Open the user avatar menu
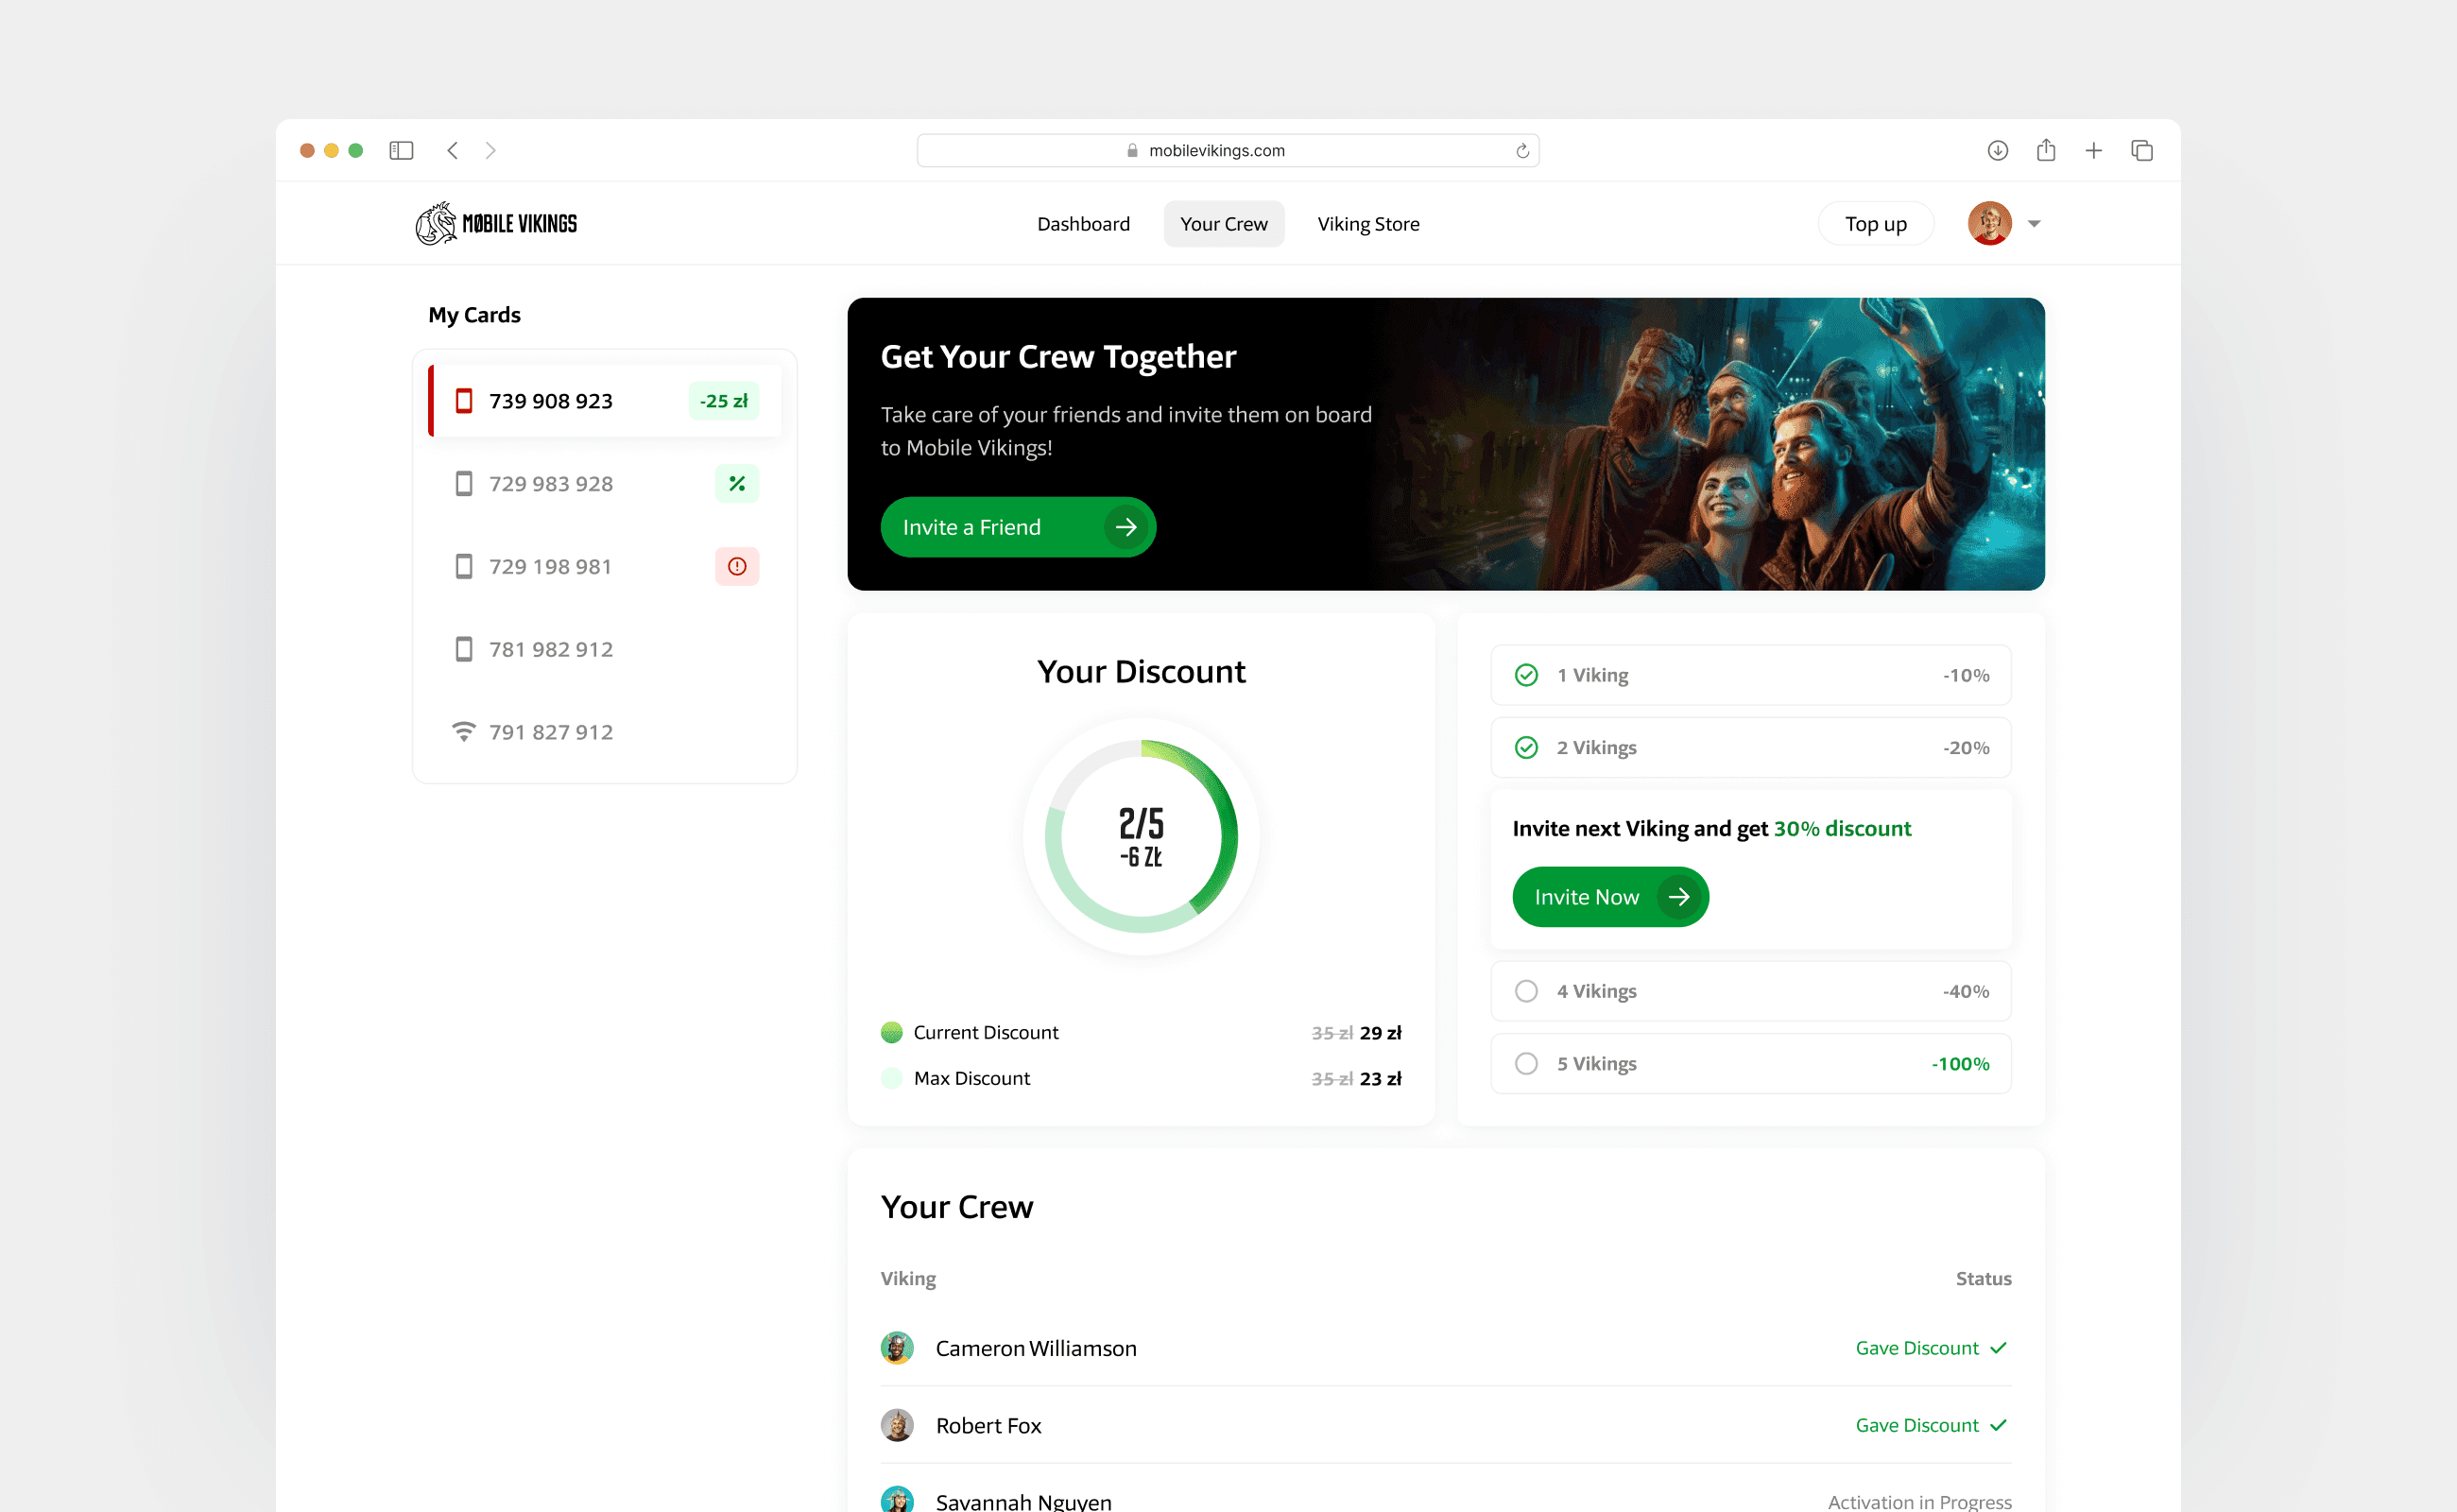The height and width of the screenshot is (1512, 2457). point(1989,223)
